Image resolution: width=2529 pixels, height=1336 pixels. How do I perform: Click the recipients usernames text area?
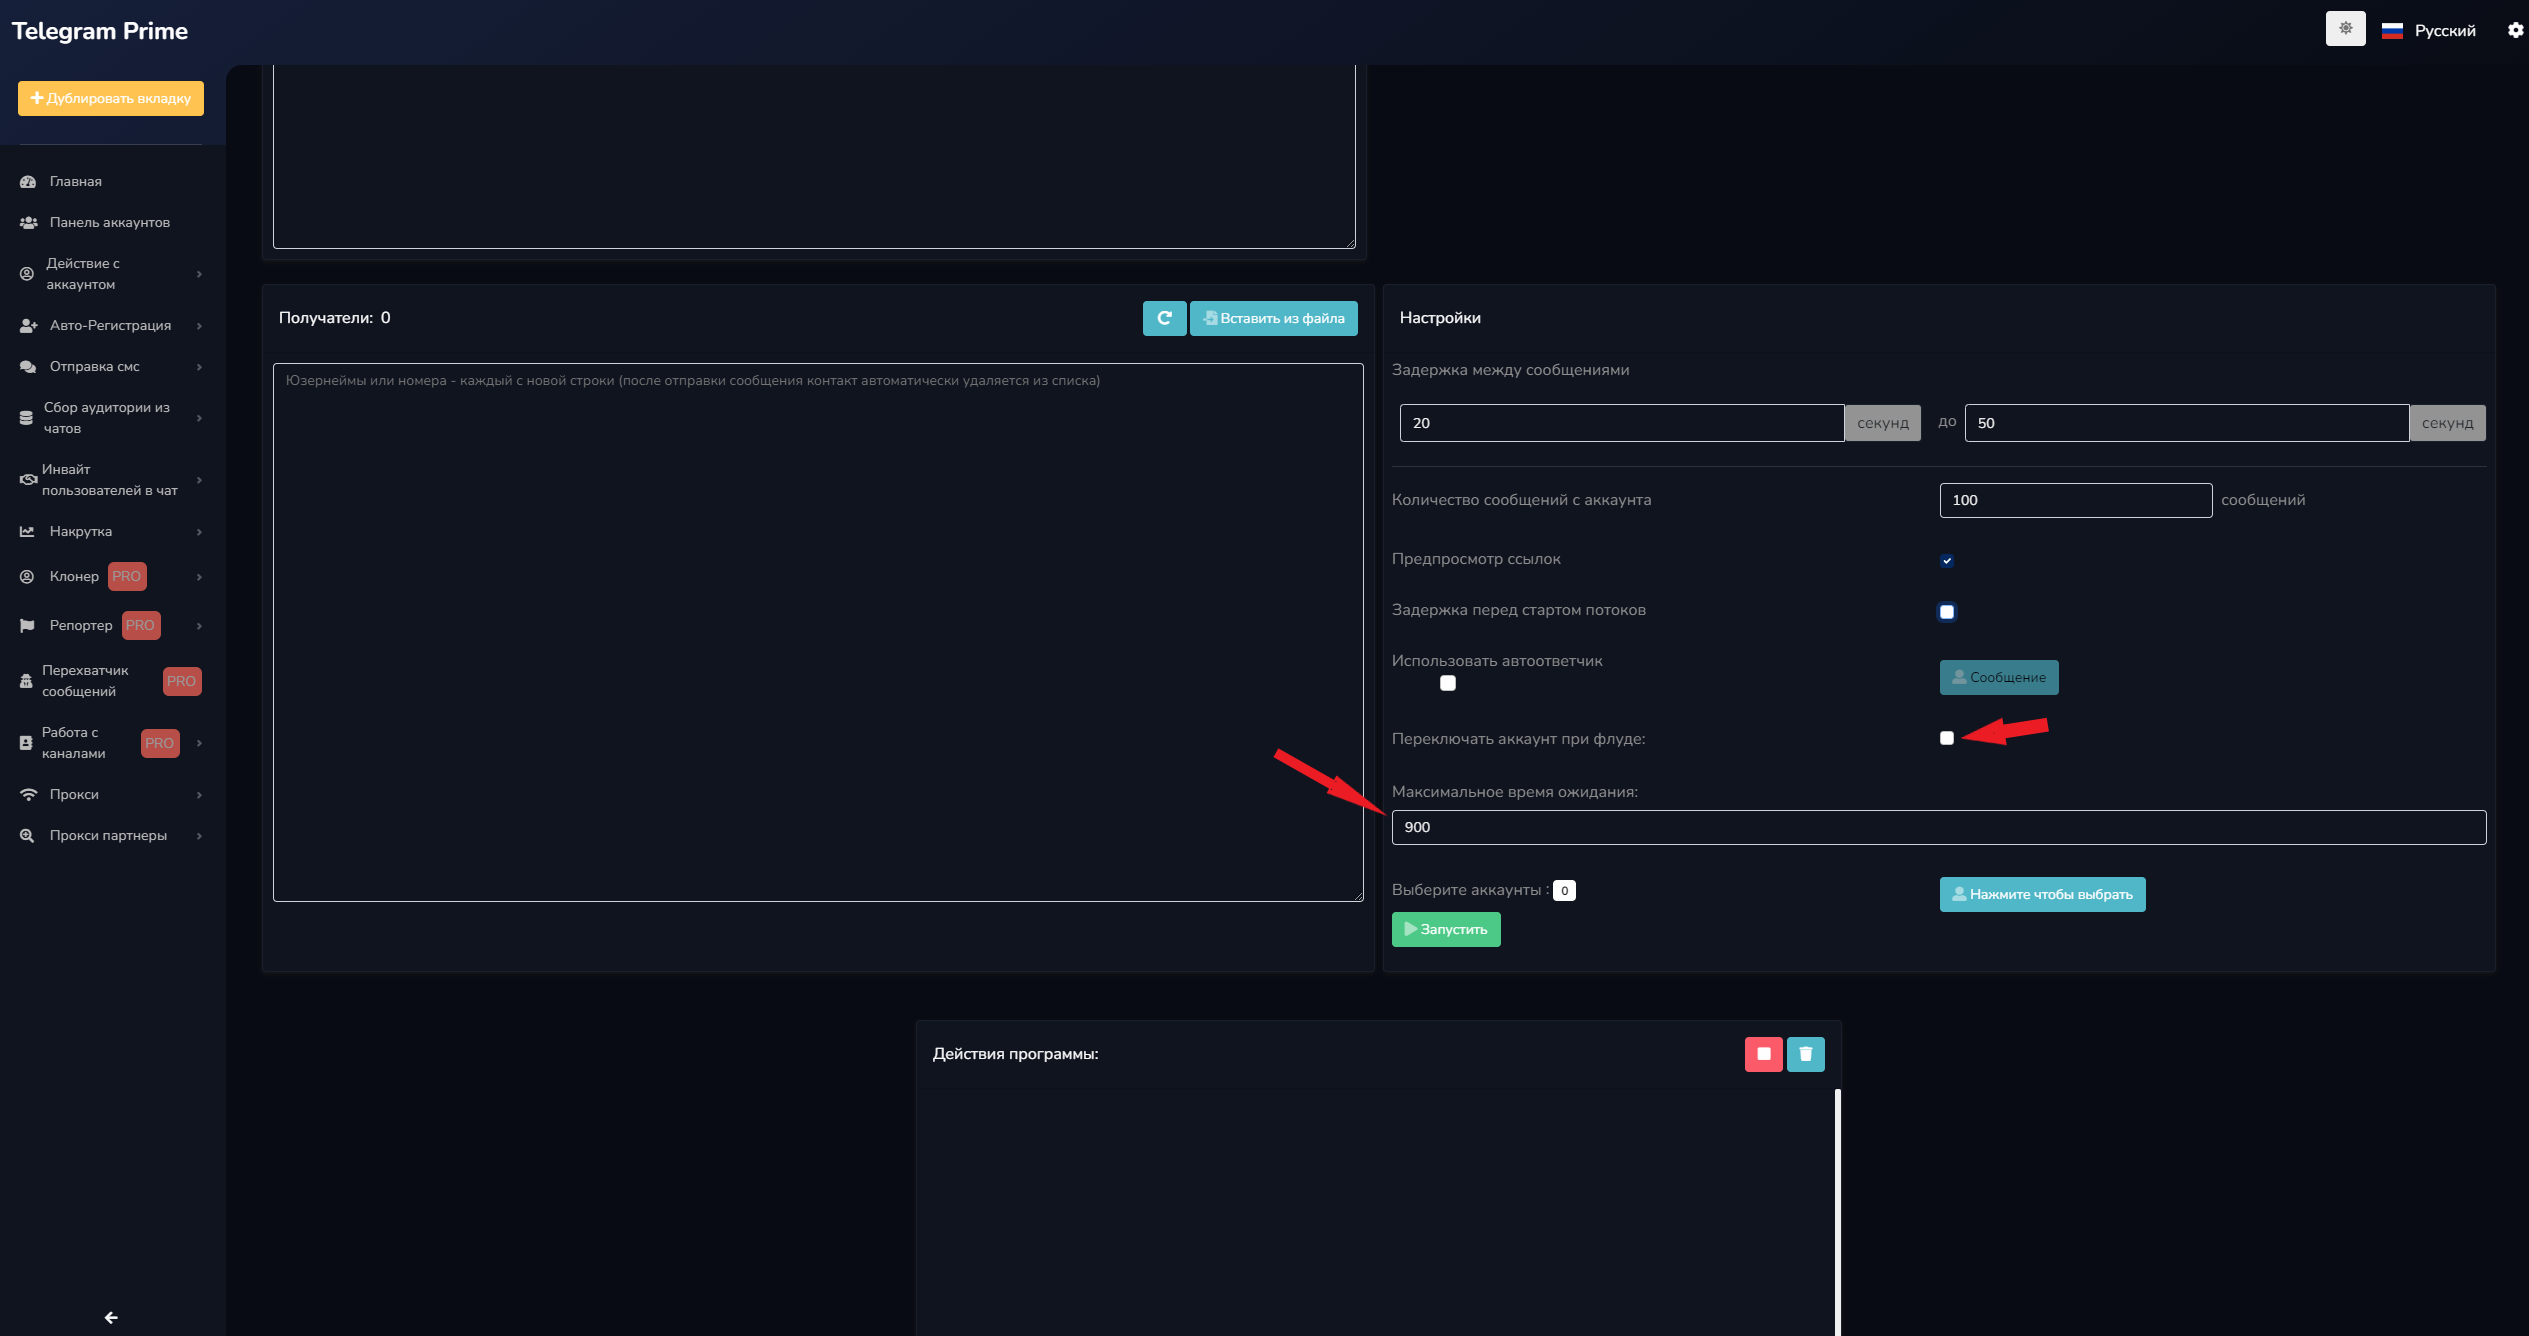click(x=818, y=632)
